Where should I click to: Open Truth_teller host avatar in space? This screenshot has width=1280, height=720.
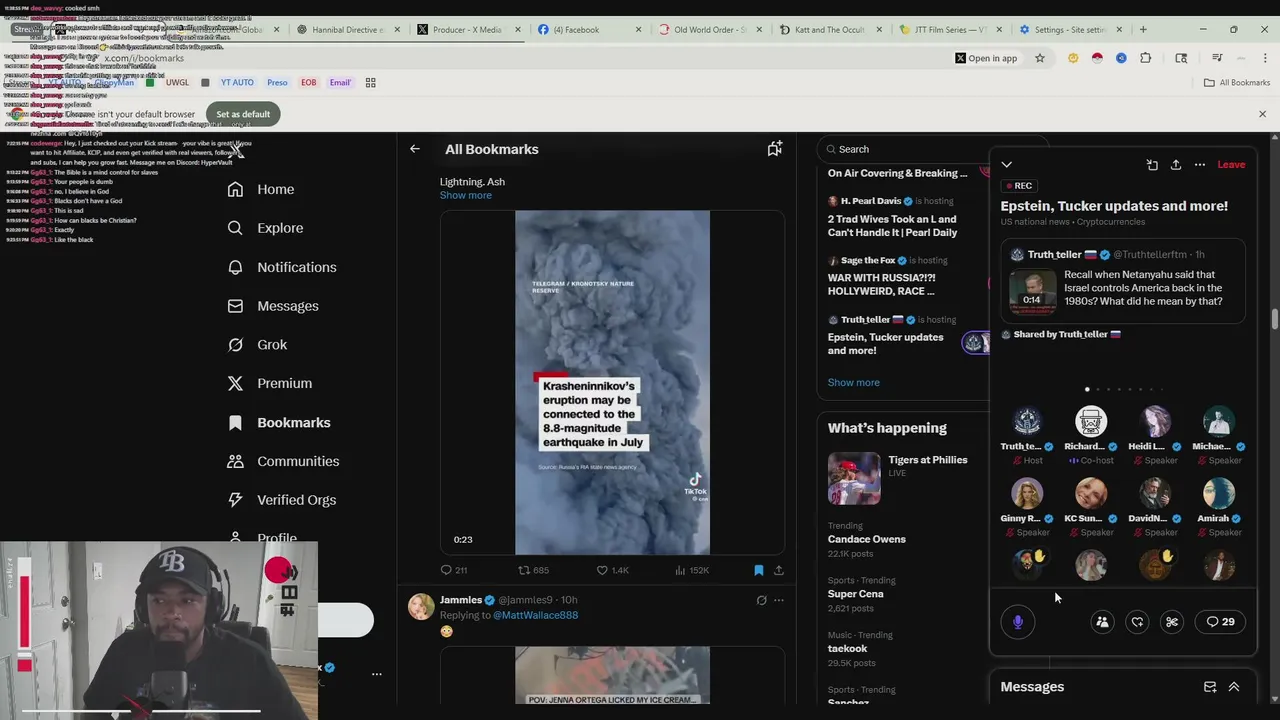(x=1027, y=421)
